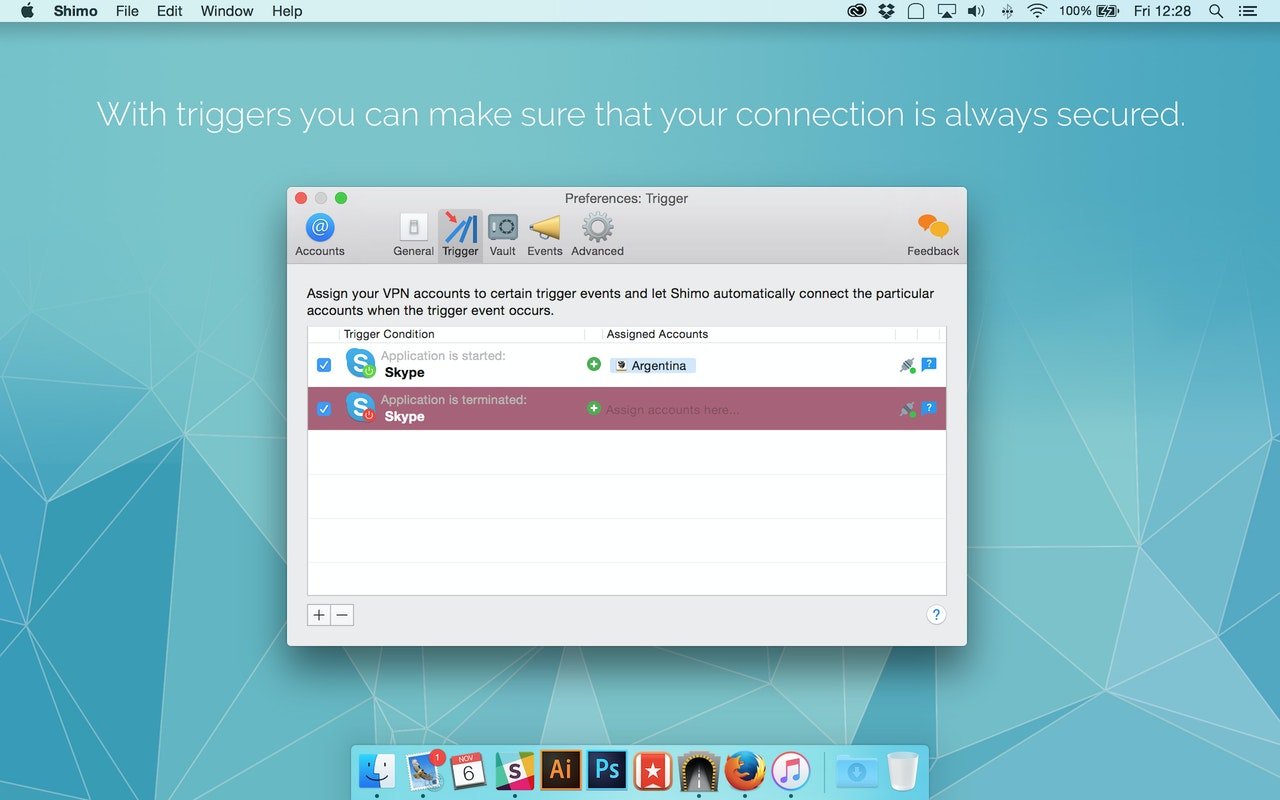Click the Assign accounts here field

point(672,409)
